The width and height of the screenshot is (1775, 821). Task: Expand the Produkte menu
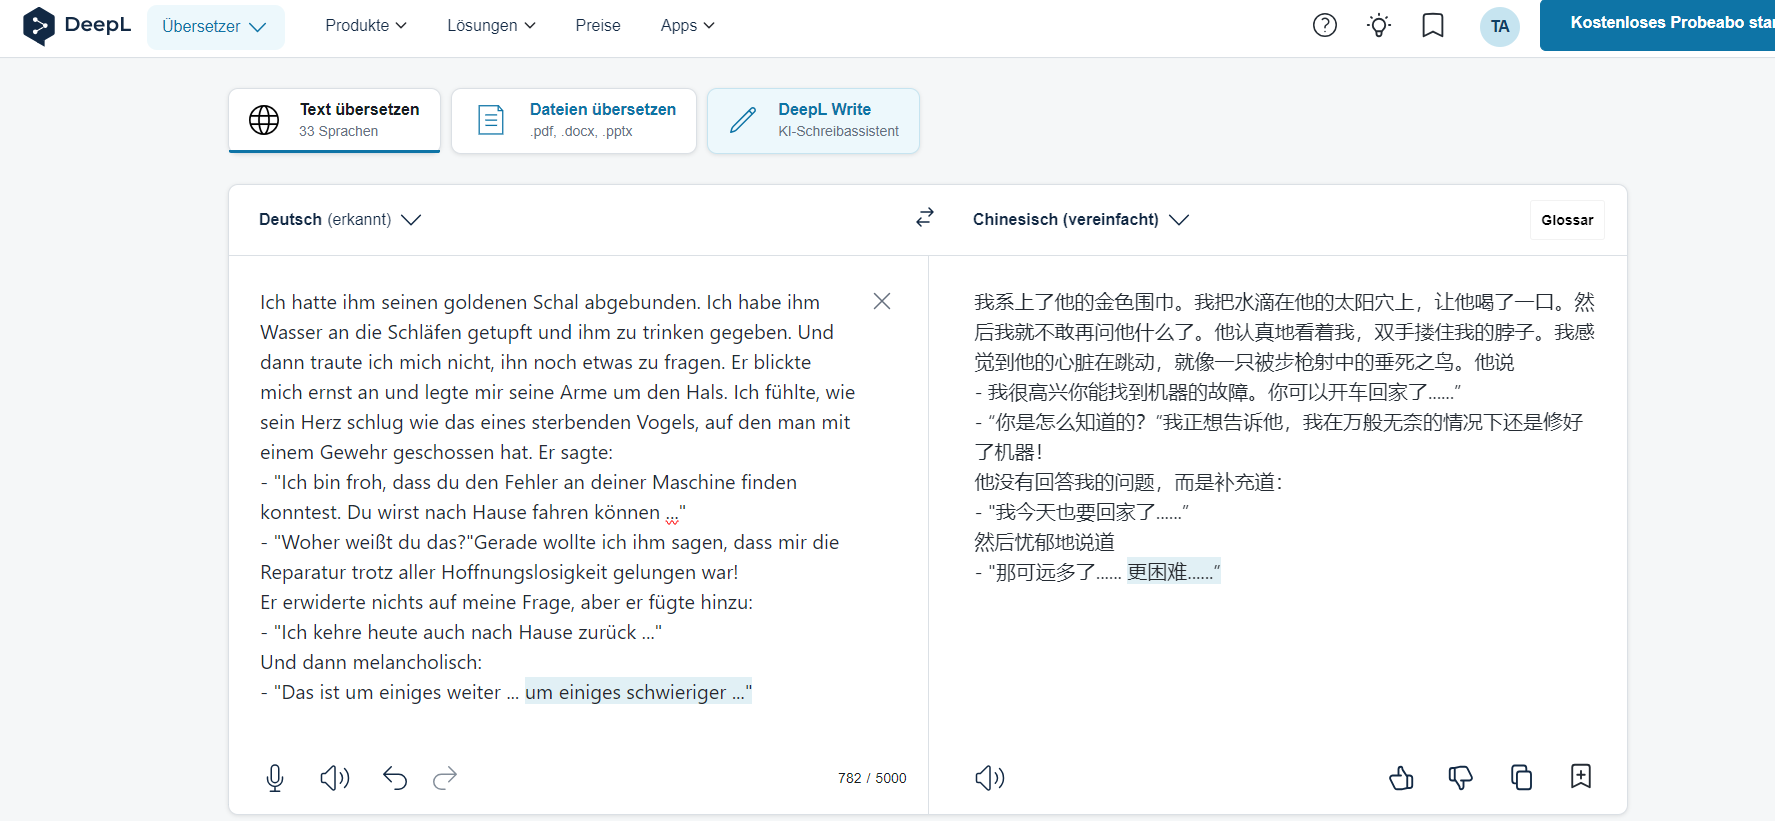[366, 25]
